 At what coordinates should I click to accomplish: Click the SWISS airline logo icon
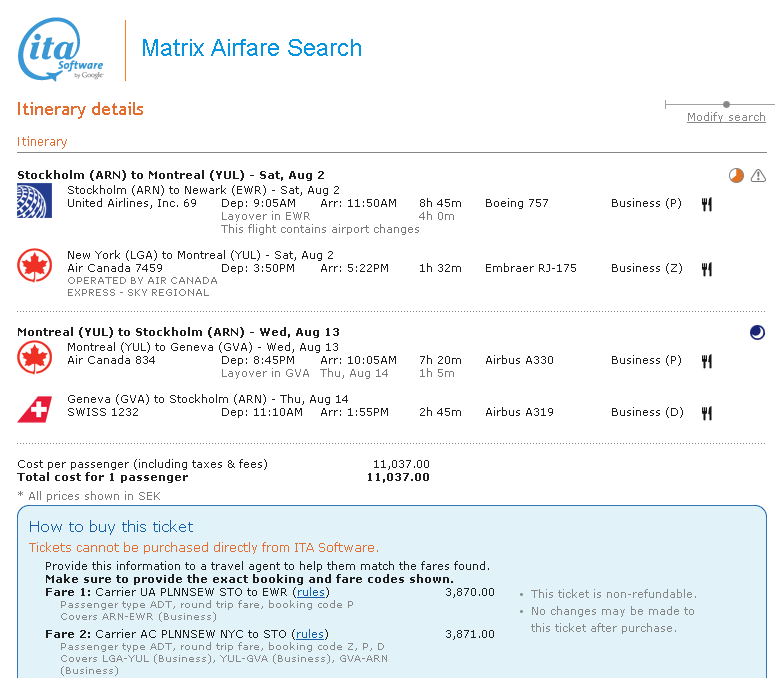tap(34, 409)
